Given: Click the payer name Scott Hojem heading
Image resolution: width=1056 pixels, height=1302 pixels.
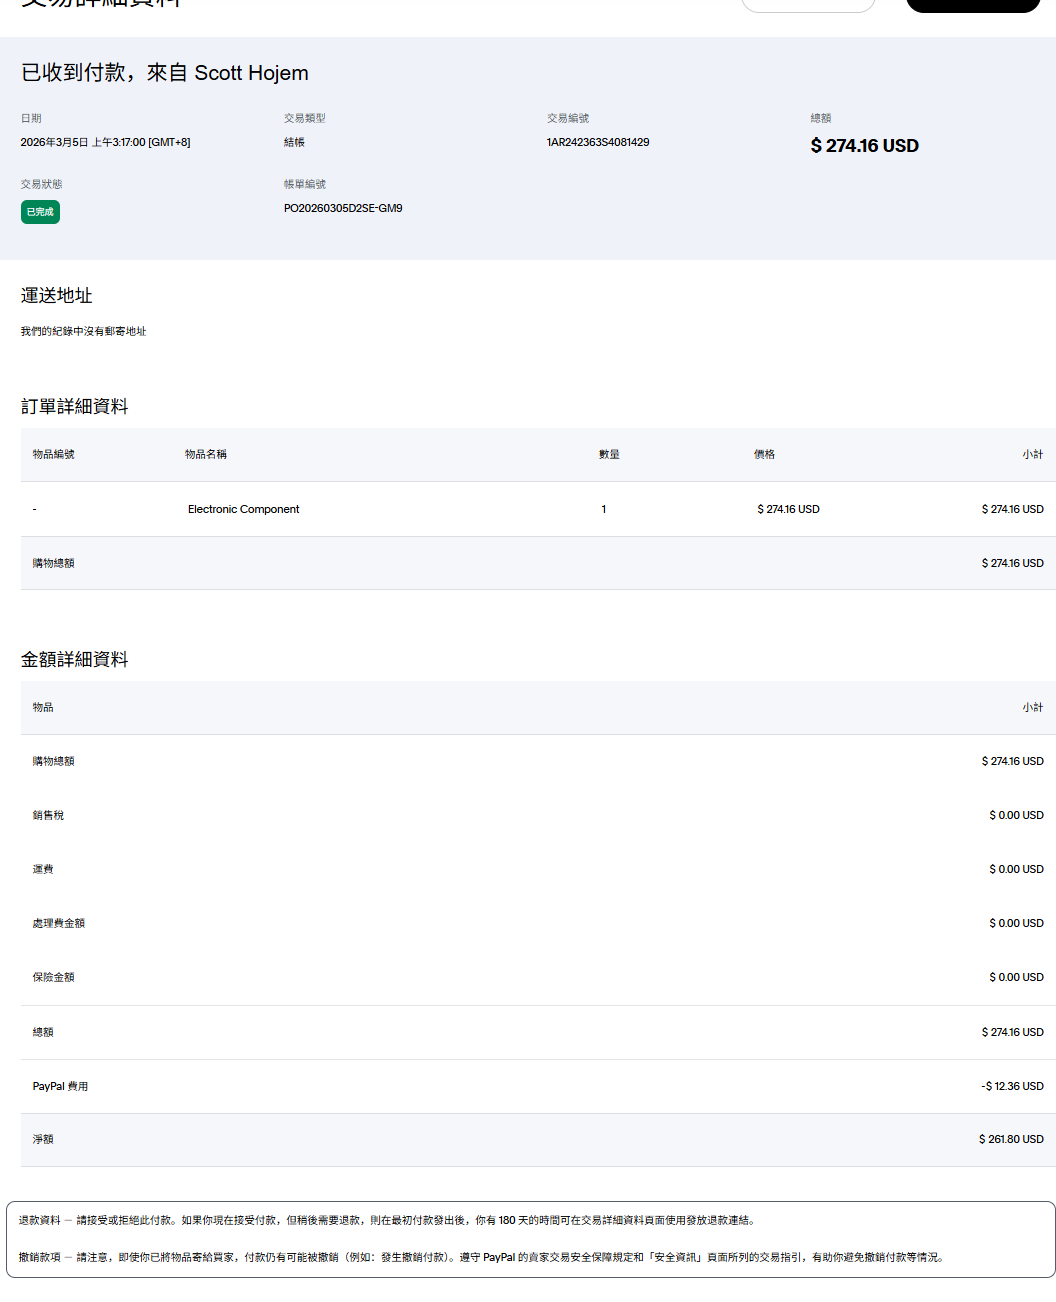Looking at the screenshot, I should [x=251, y=73].
